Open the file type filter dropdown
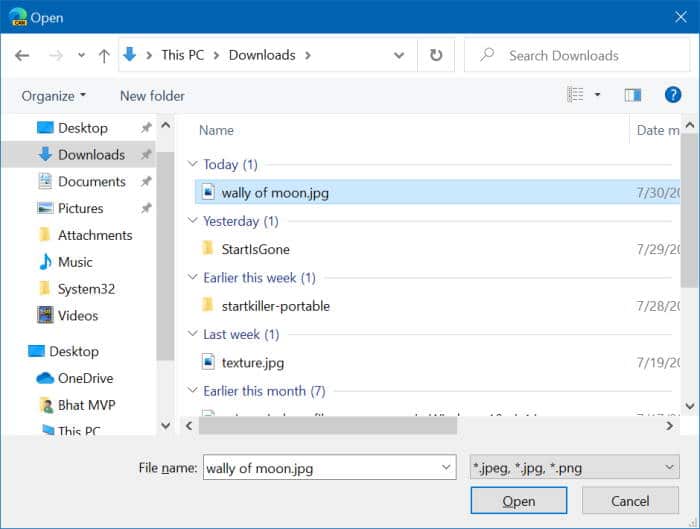The width and height of the screenshot is (700, 529). coord(574,467)
